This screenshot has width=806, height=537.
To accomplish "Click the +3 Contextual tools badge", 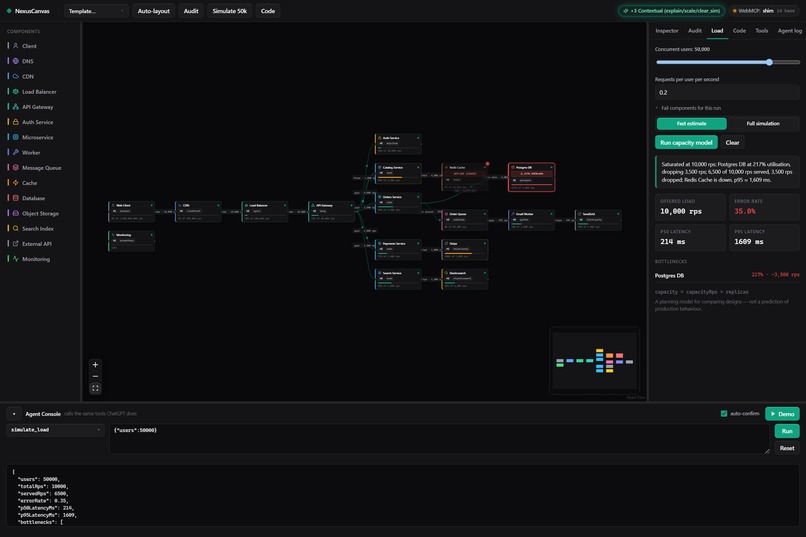I will pos(671,11).
